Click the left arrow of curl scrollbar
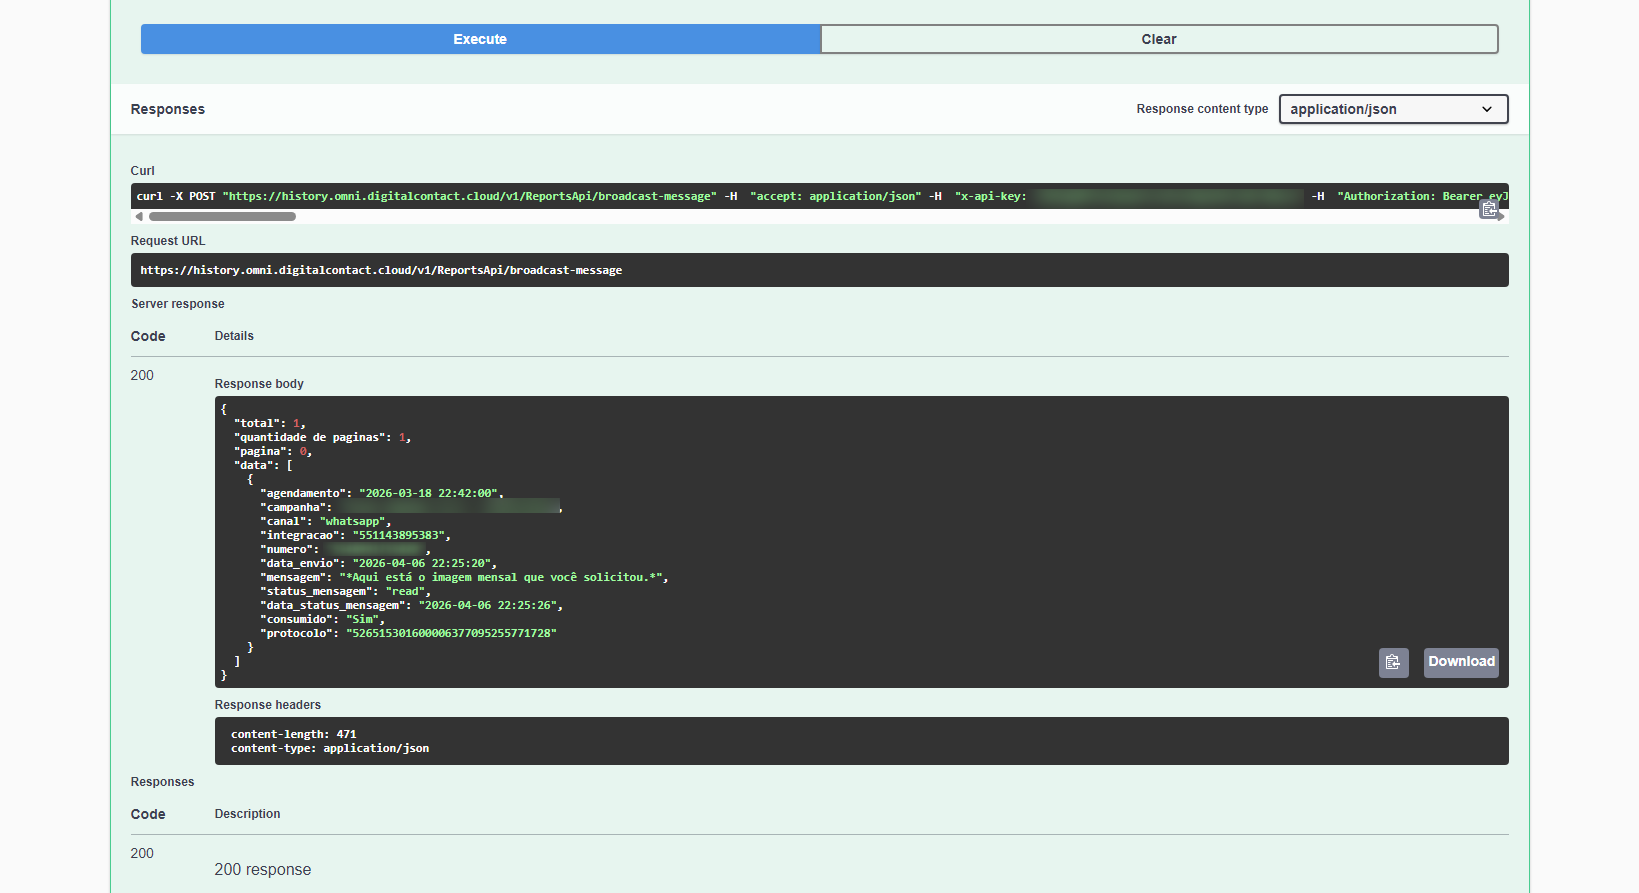The width and height of the screenshot is (1639, 893). [x=139, y=216]
